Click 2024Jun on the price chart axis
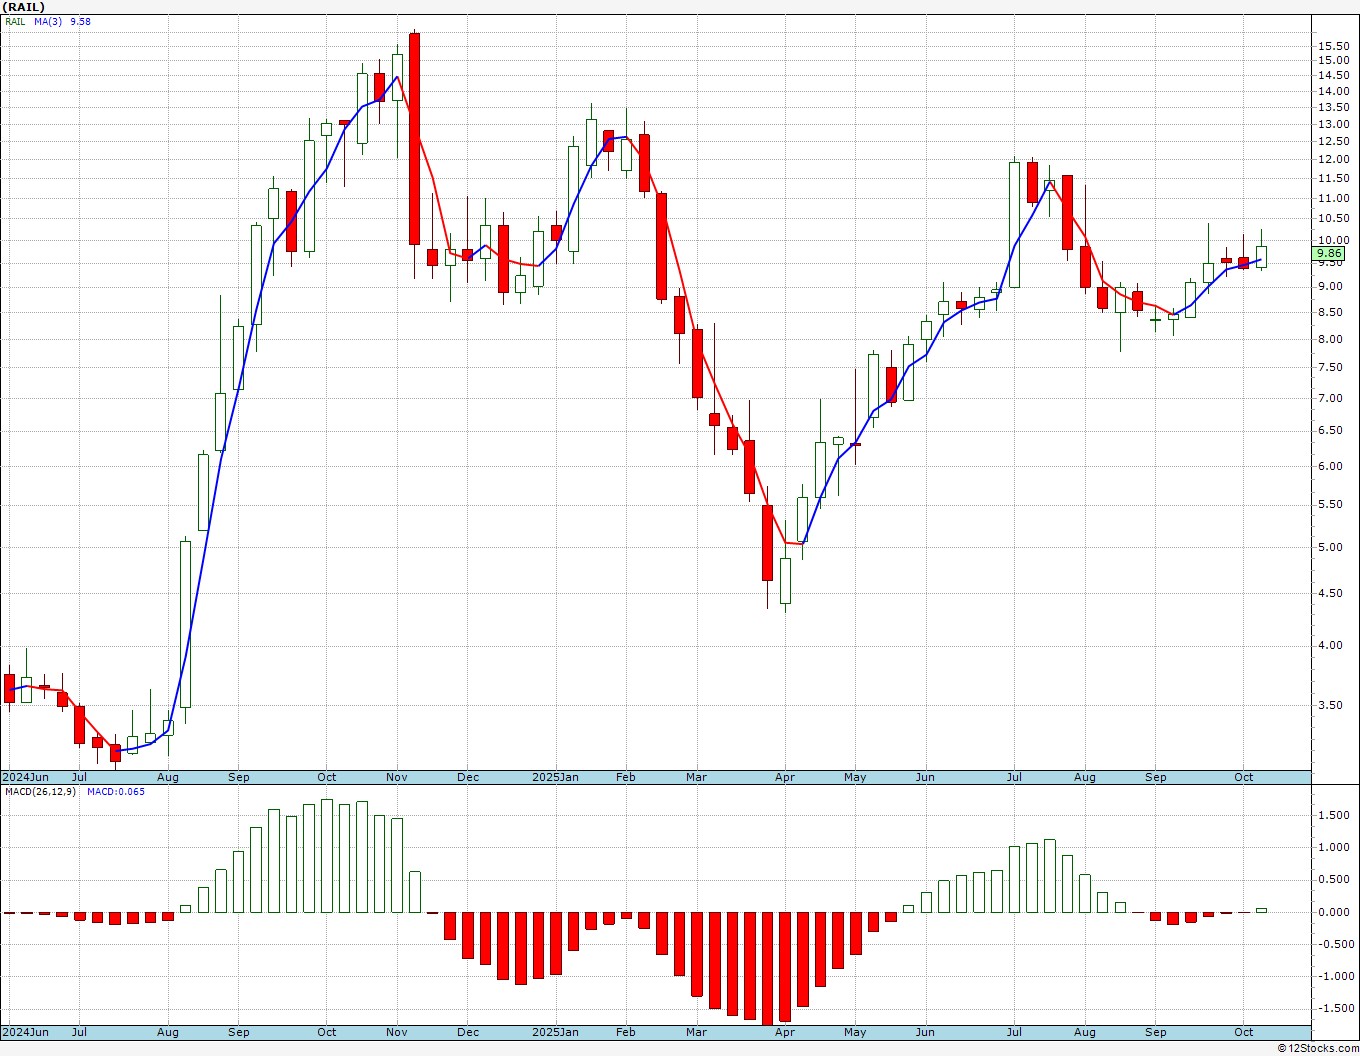Viewport: 1360px width, 1056px height. point(25,777)
